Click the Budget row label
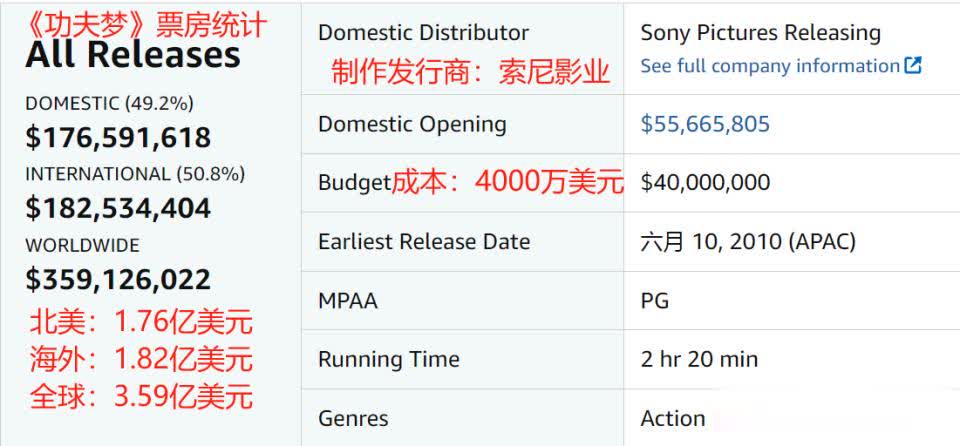This screenshot has height=446, width=960. point(354,183)
